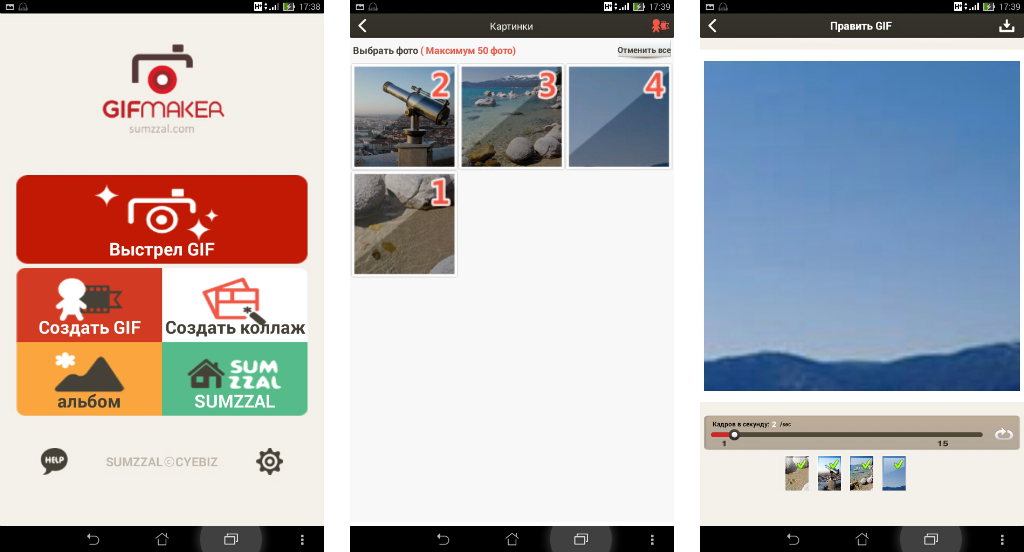Go back from the Картинки screen
Viewport: 1024px width, 552px height.
363,26
